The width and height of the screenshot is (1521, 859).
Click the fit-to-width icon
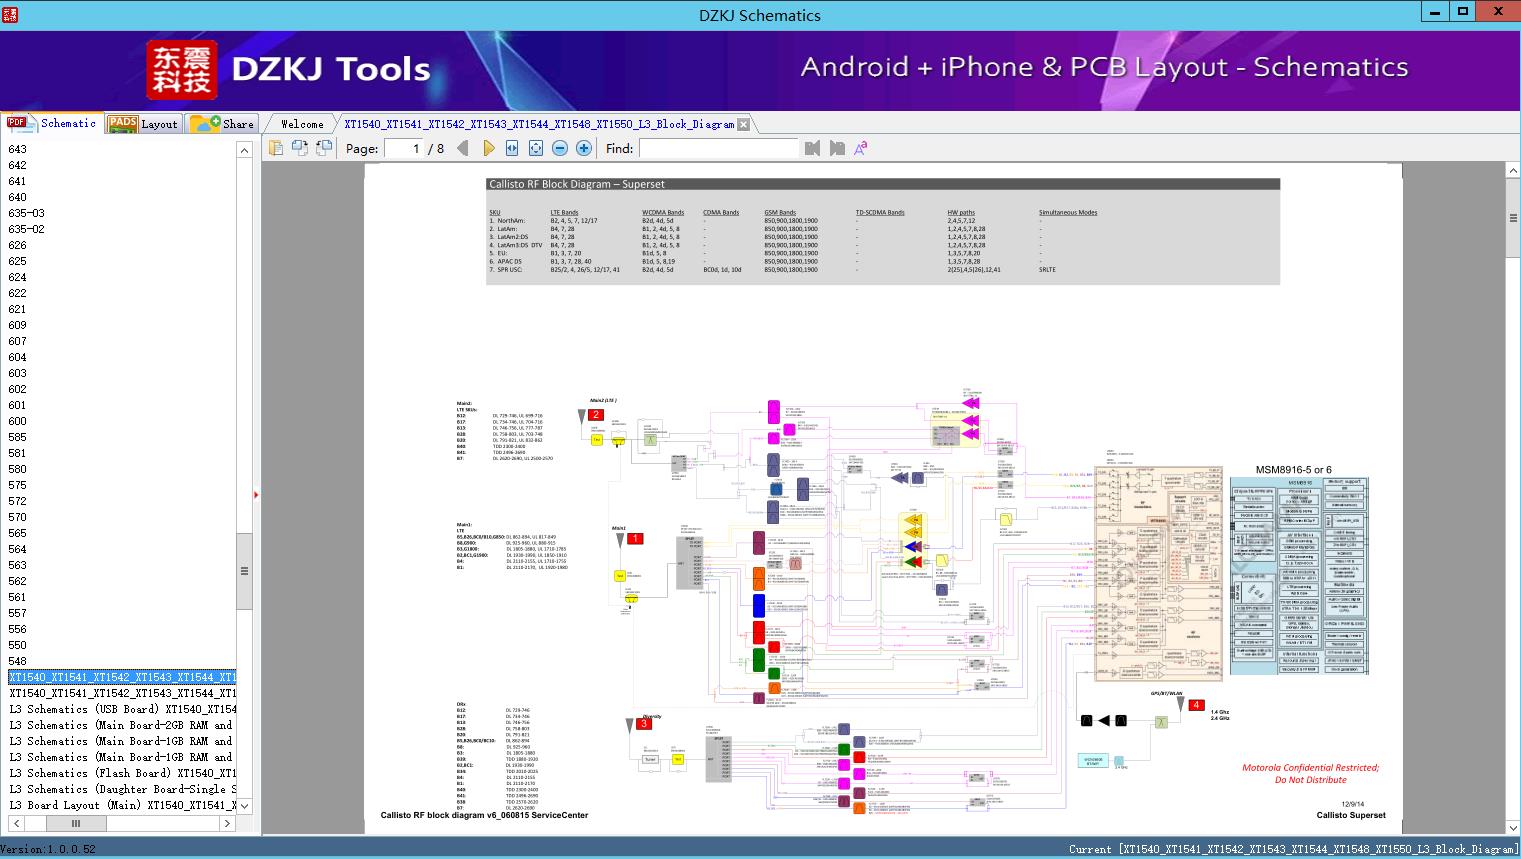[x=512, y=148]
